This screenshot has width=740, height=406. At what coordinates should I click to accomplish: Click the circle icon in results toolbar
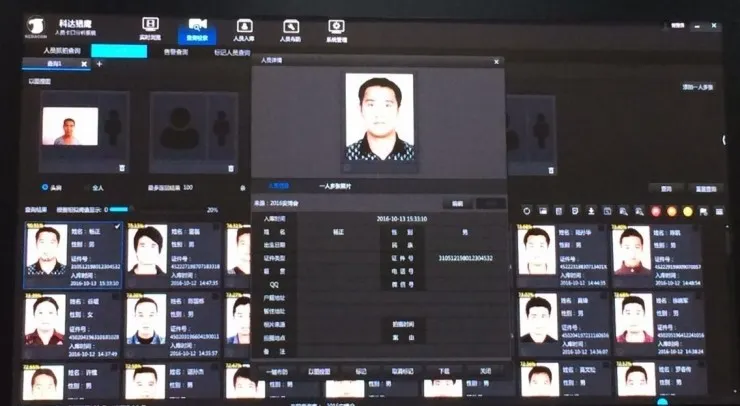pyautogui.click(x=527, y=211)
